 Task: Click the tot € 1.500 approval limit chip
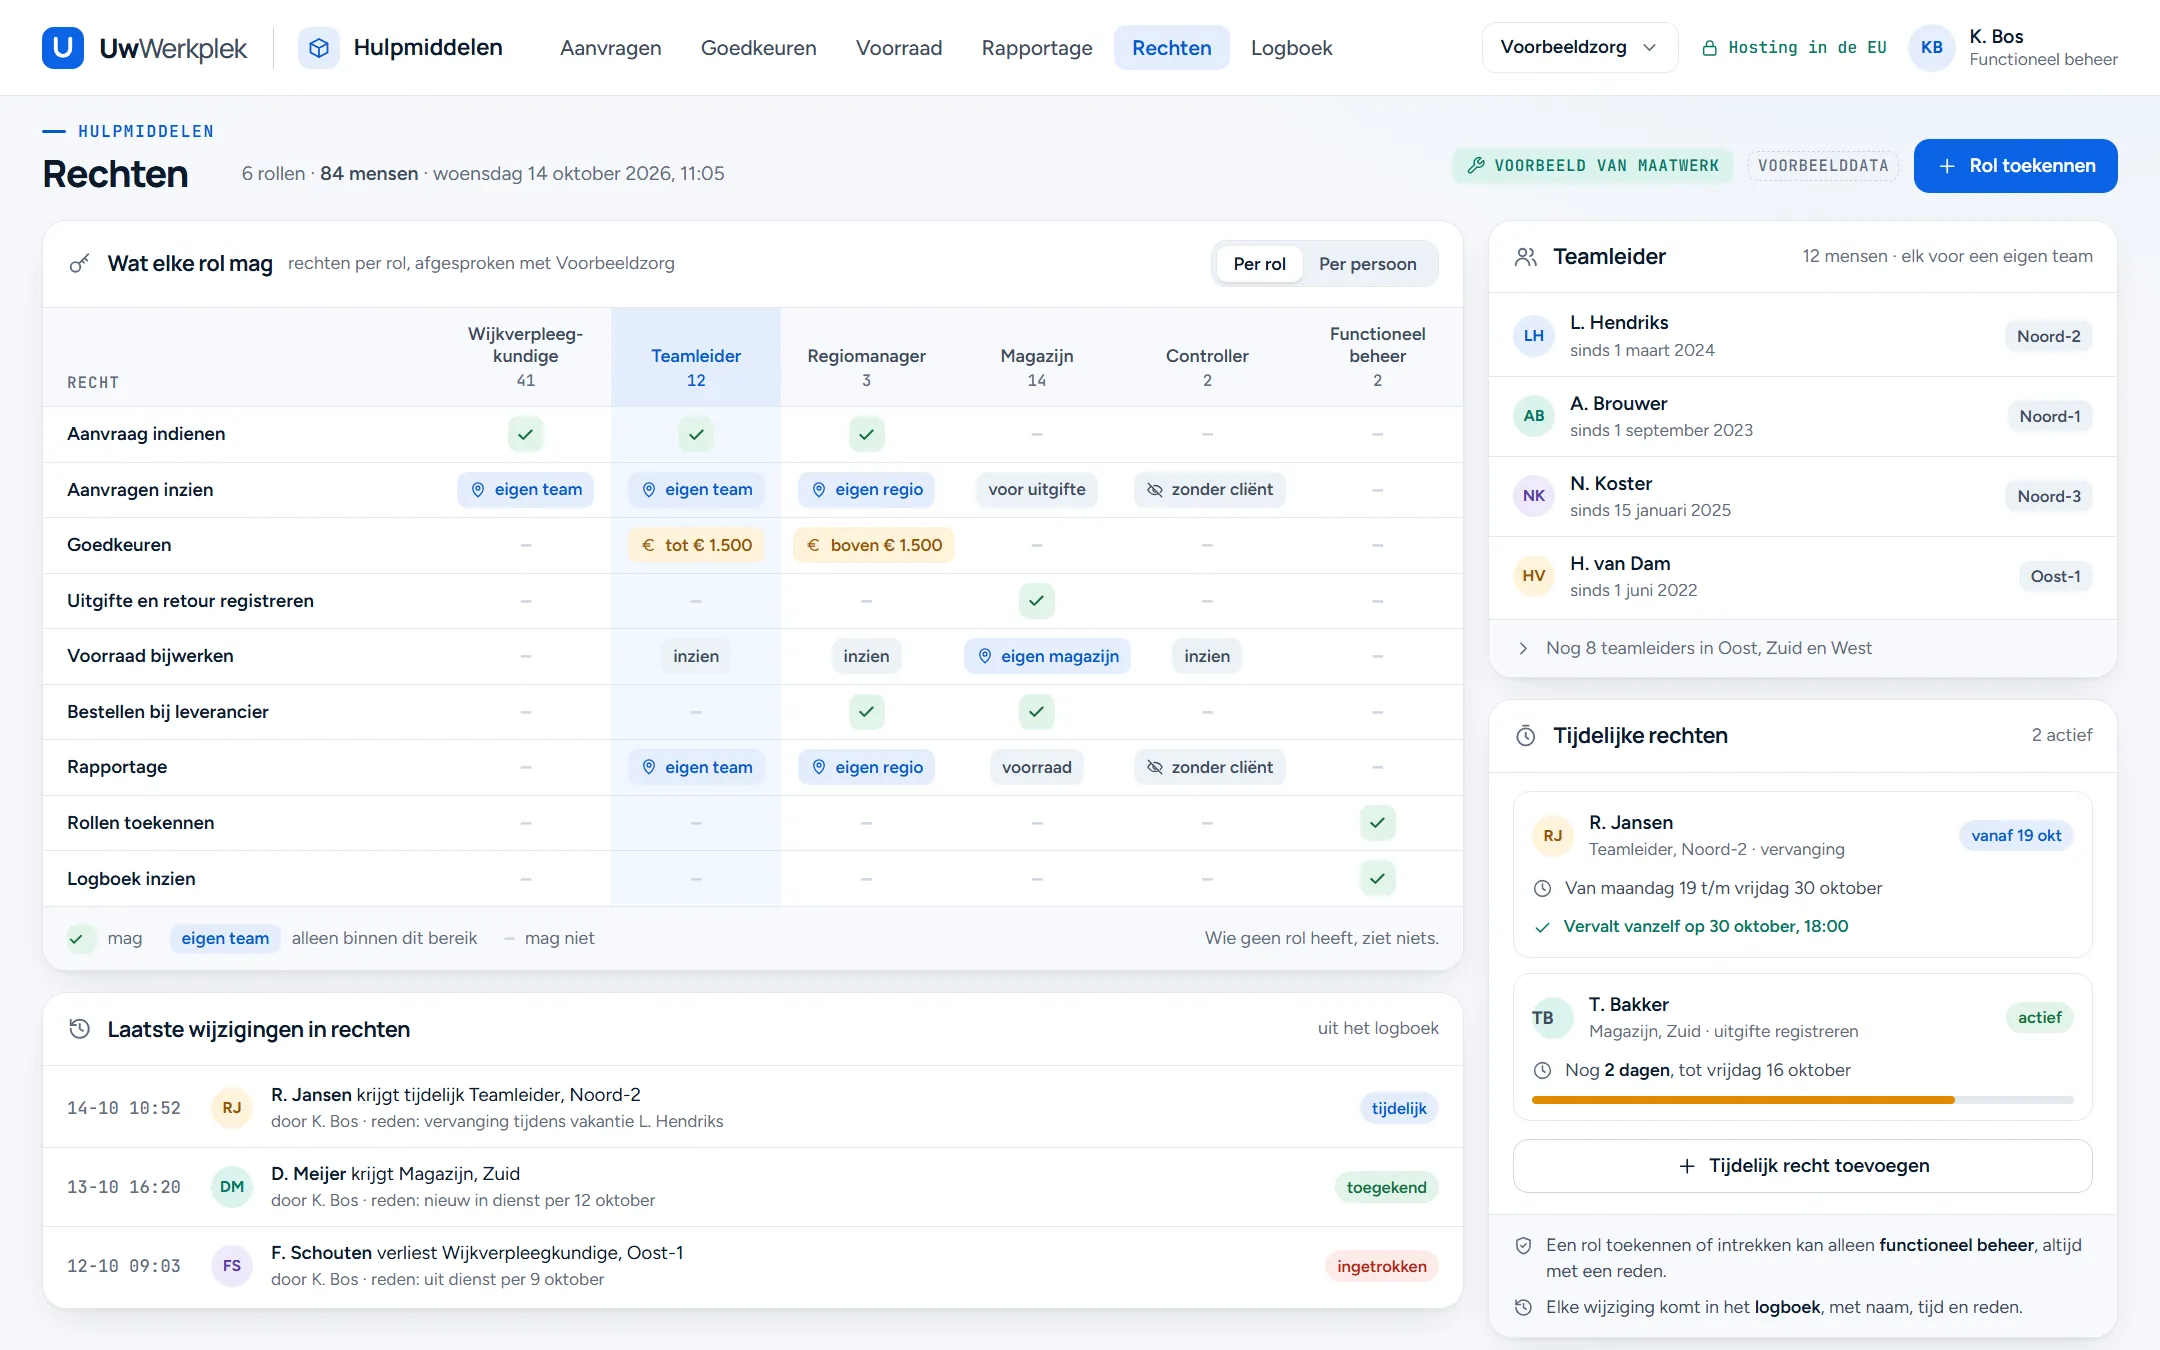(696, 545)
